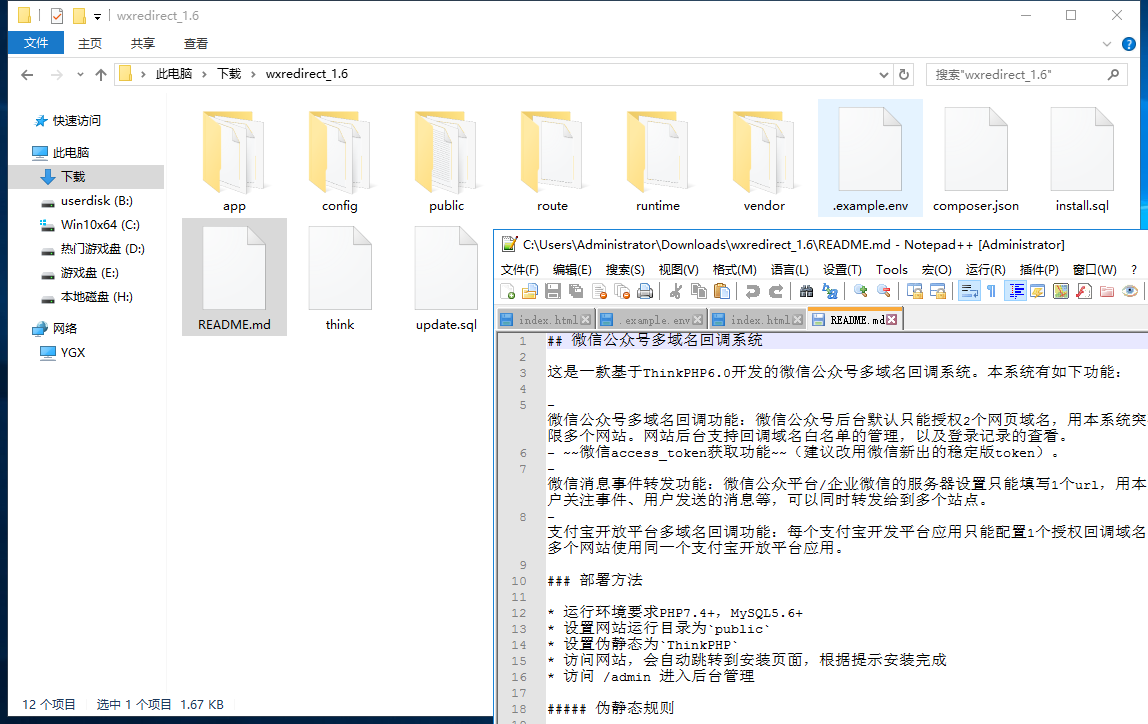Click the Open file folder icon
The width and height of the screenshot is (1148, 724).
coord(530,291)
